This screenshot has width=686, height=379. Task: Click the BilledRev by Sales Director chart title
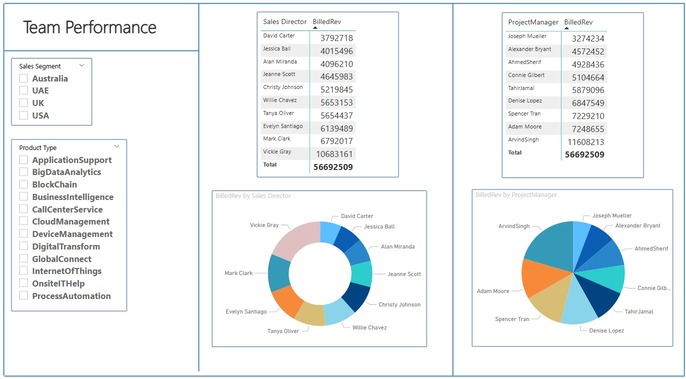tap(253, 196)
